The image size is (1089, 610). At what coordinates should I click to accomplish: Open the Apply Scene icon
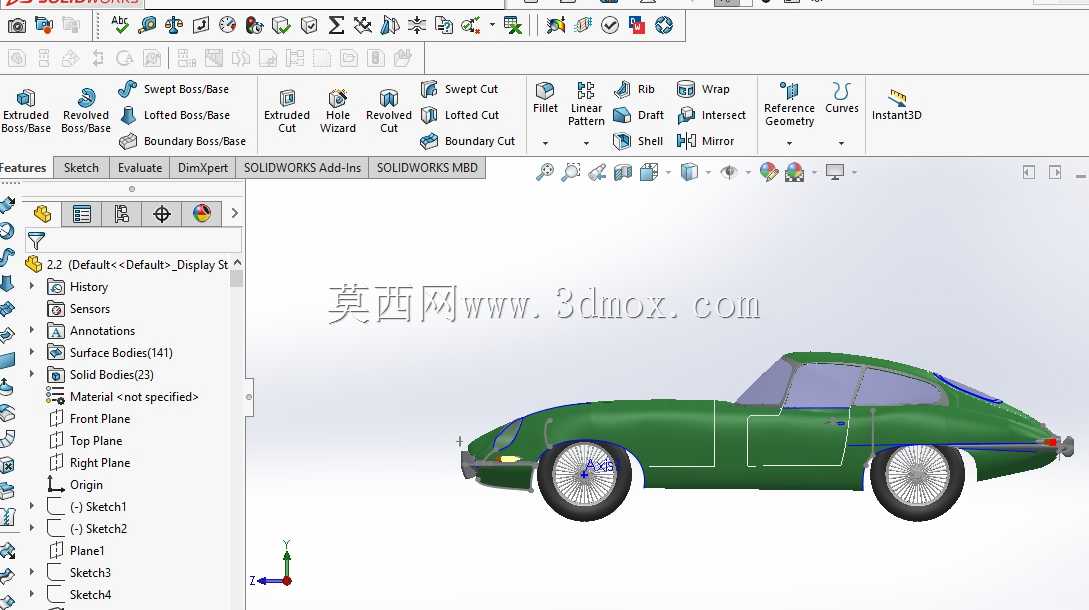click(x=795, y=172)
